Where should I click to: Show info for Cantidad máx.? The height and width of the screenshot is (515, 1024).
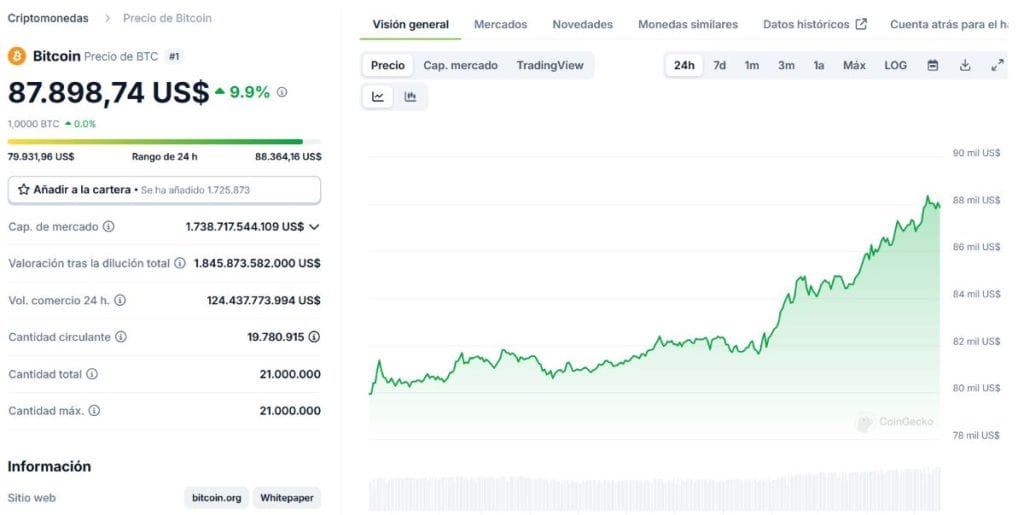[x=94, y=411]
